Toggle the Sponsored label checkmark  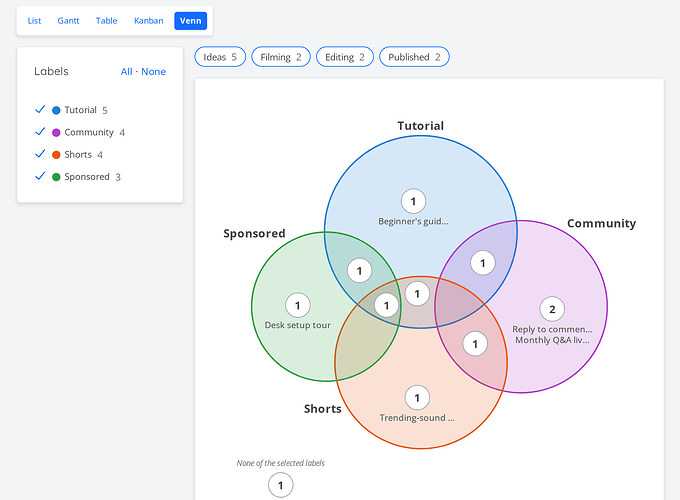[40, 176]
